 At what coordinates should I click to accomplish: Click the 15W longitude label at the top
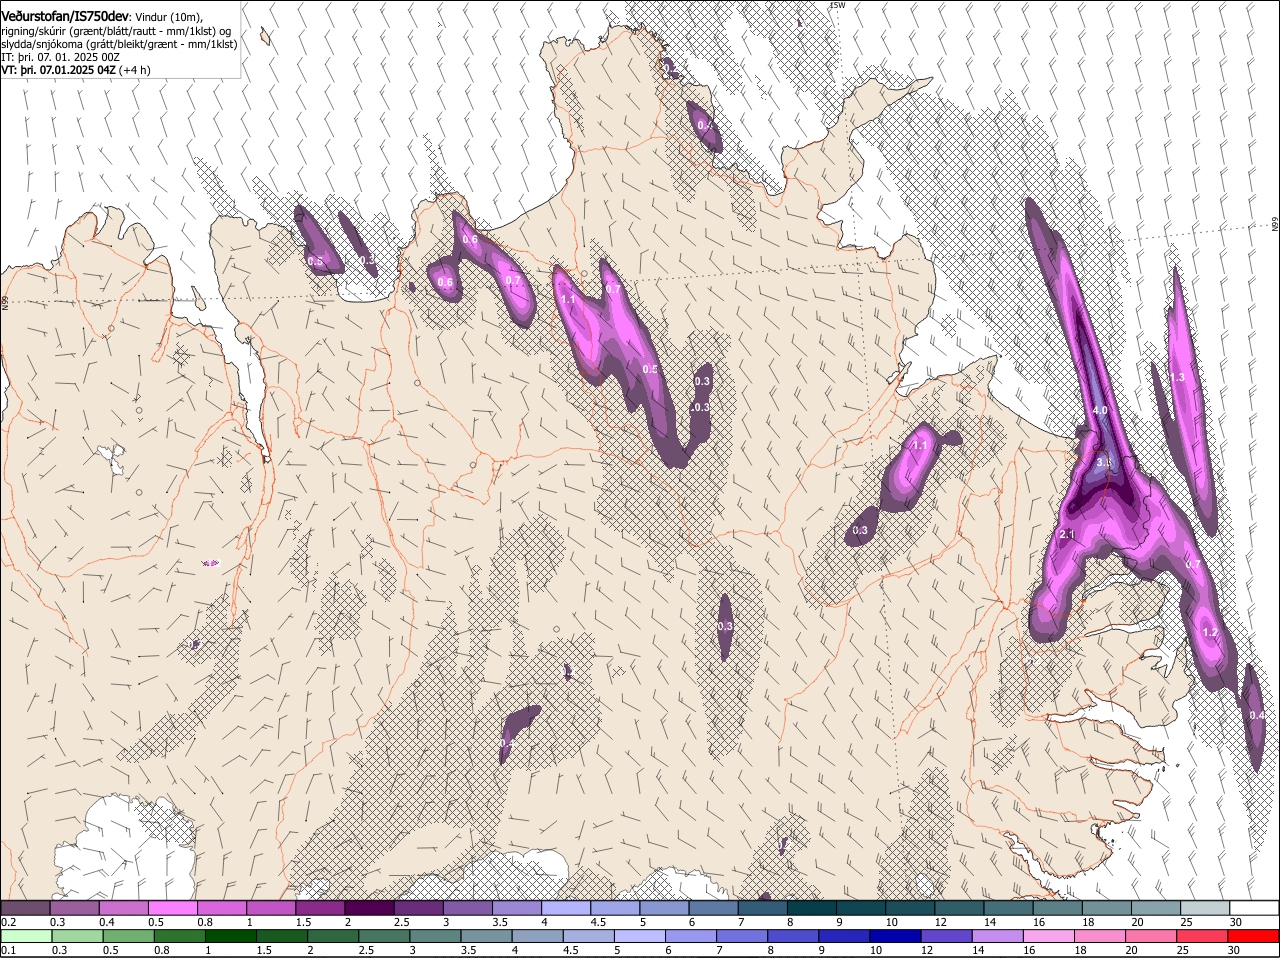tap(837, 6)
